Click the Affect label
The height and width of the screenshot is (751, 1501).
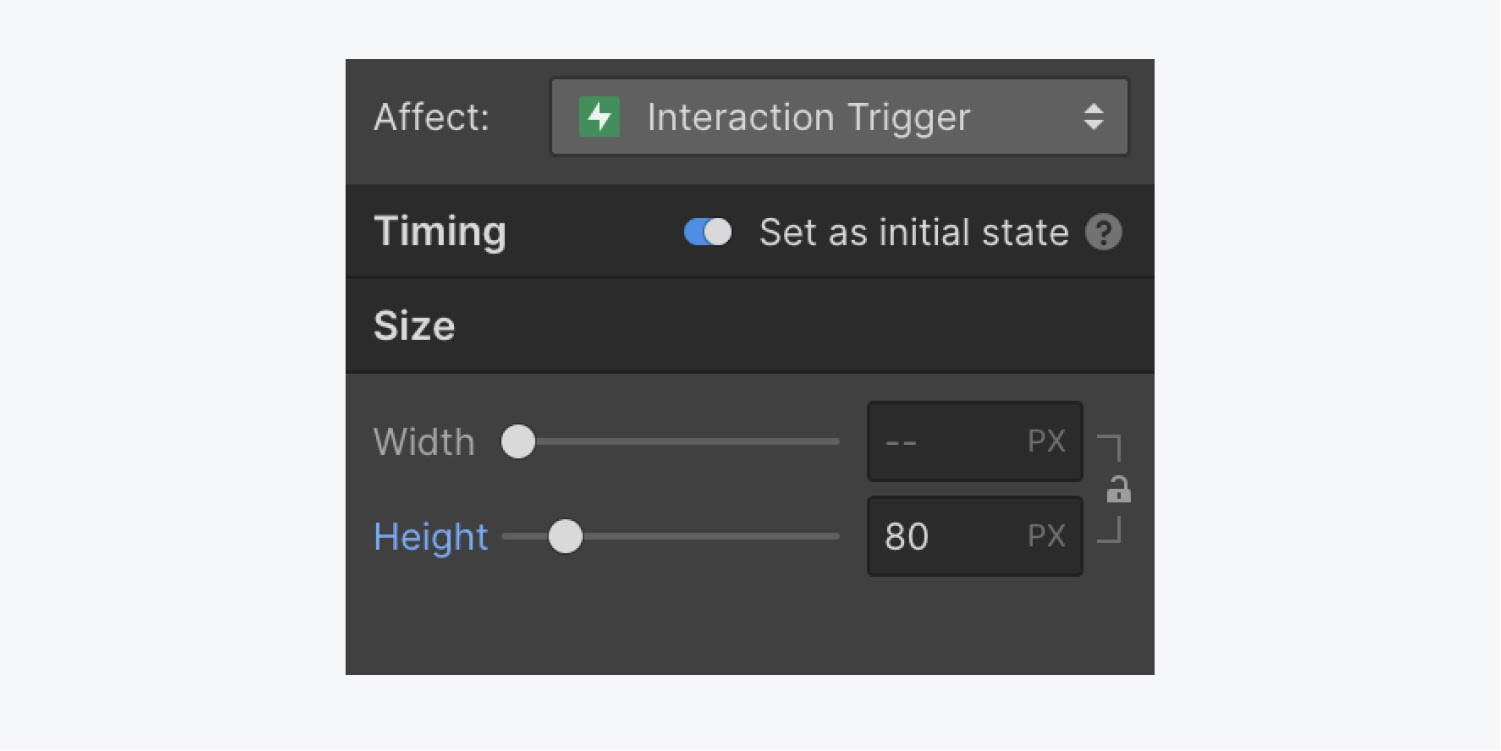432,118
